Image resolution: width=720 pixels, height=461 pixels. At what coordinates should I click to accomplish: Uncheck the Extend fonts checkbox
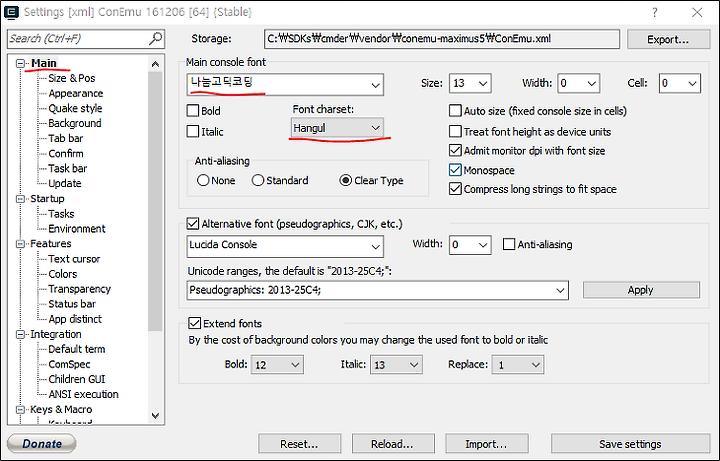(195, 323)
